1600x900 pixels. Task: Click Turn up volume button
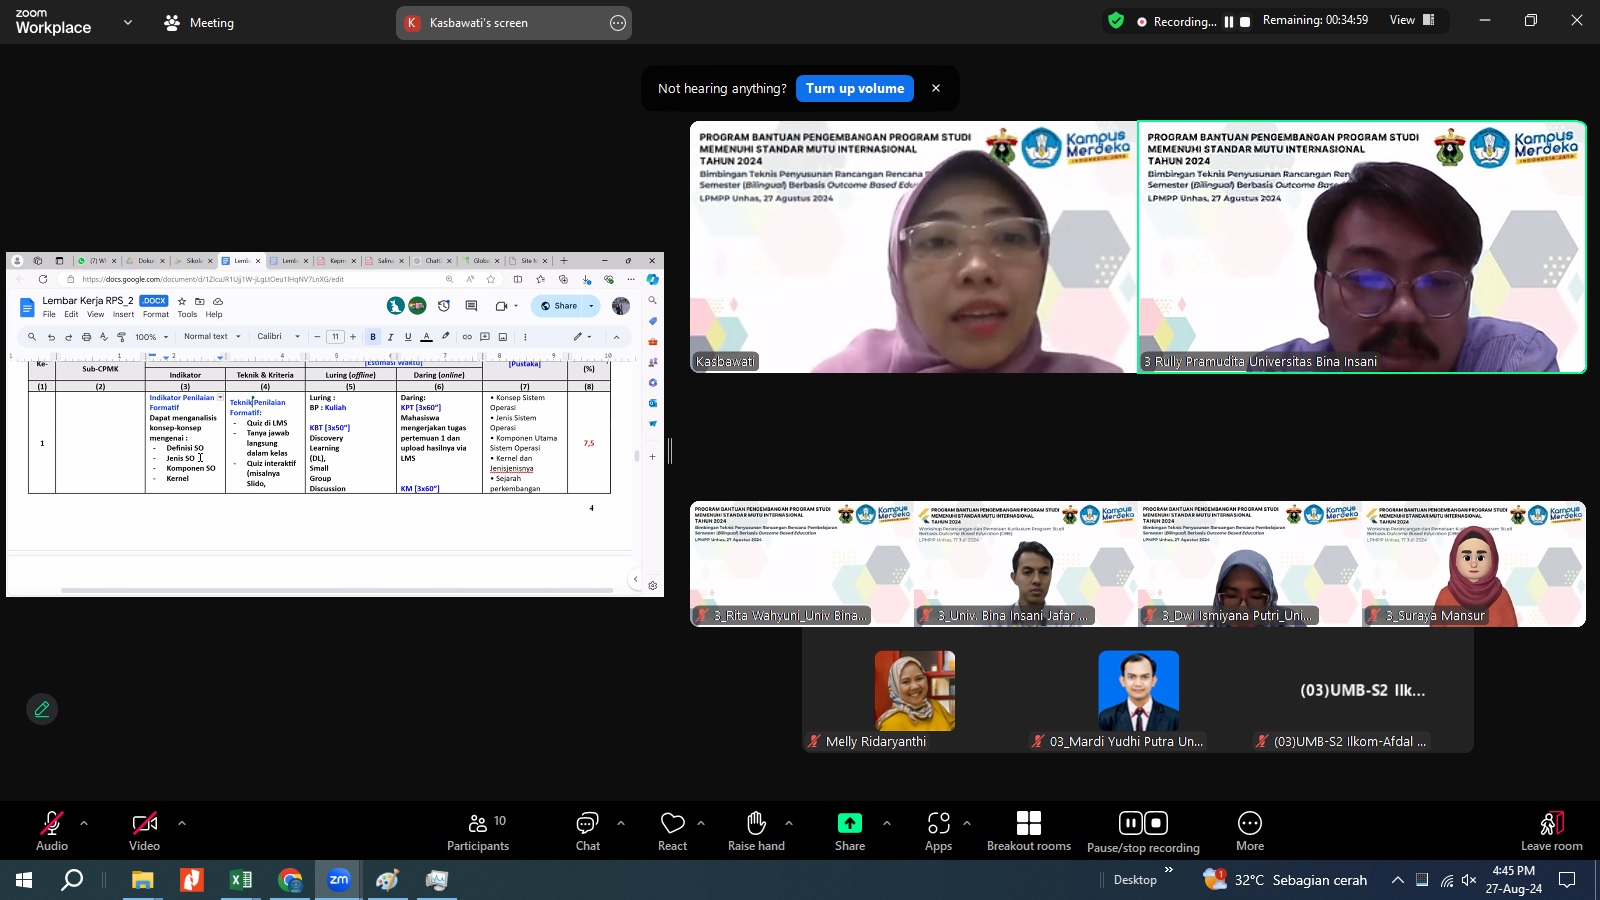pyautogui.click(x=855, y=88)
